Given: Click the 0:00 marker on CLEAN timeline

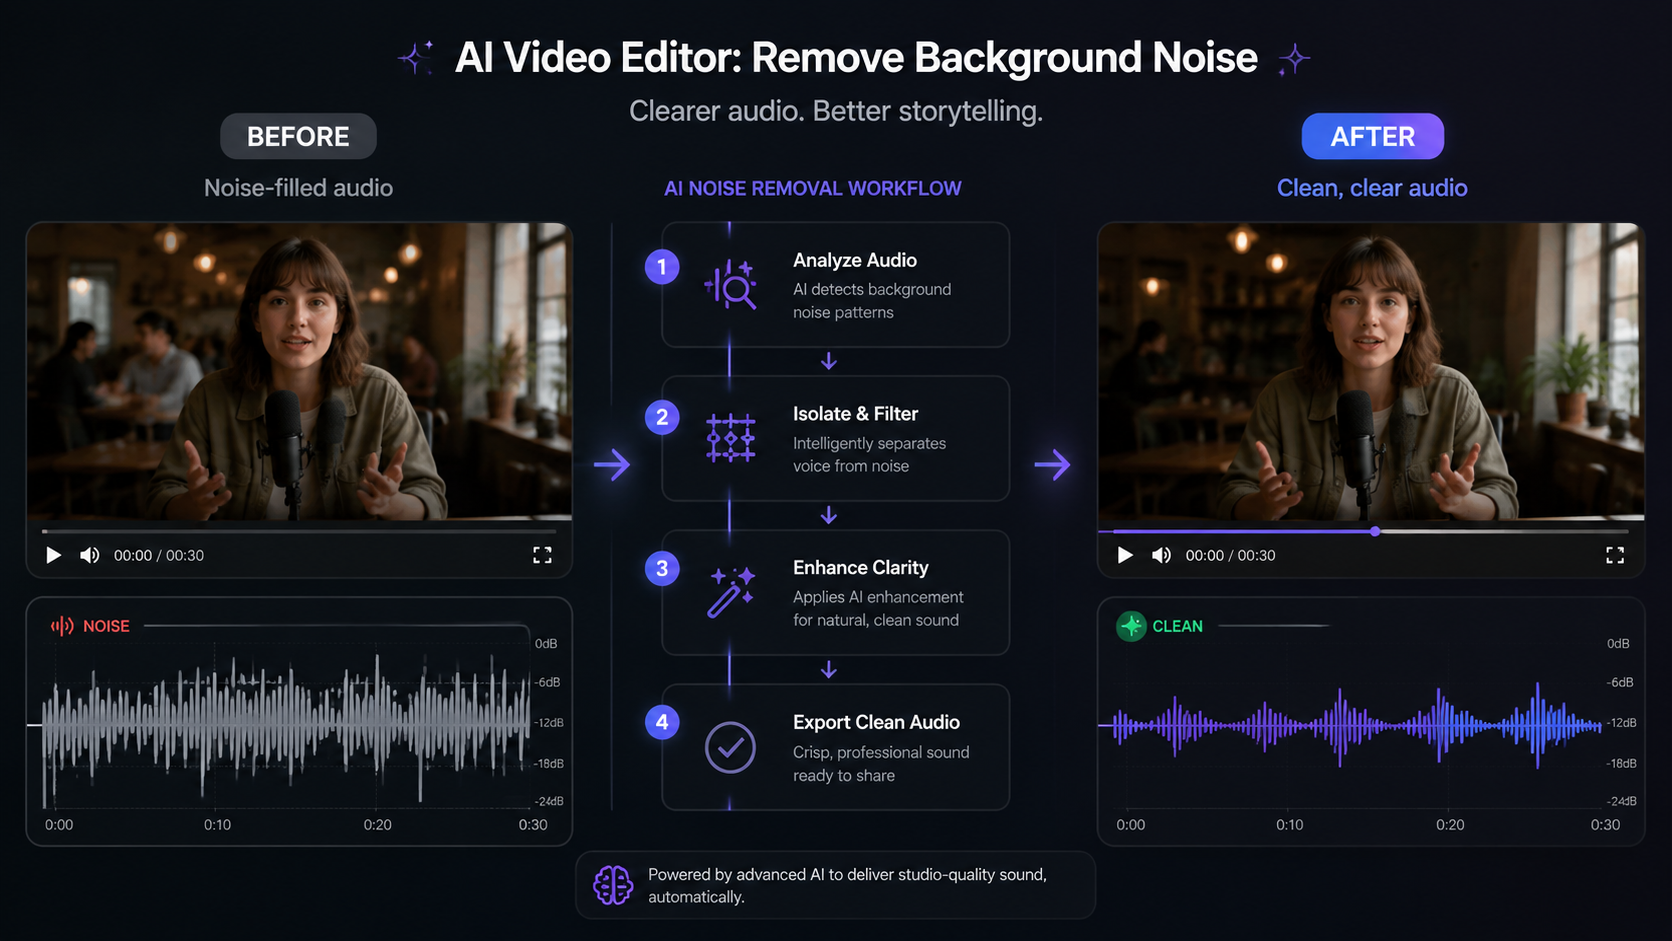Looking at the screenshot, I should pyautogui.click(x=1130, y=825).
